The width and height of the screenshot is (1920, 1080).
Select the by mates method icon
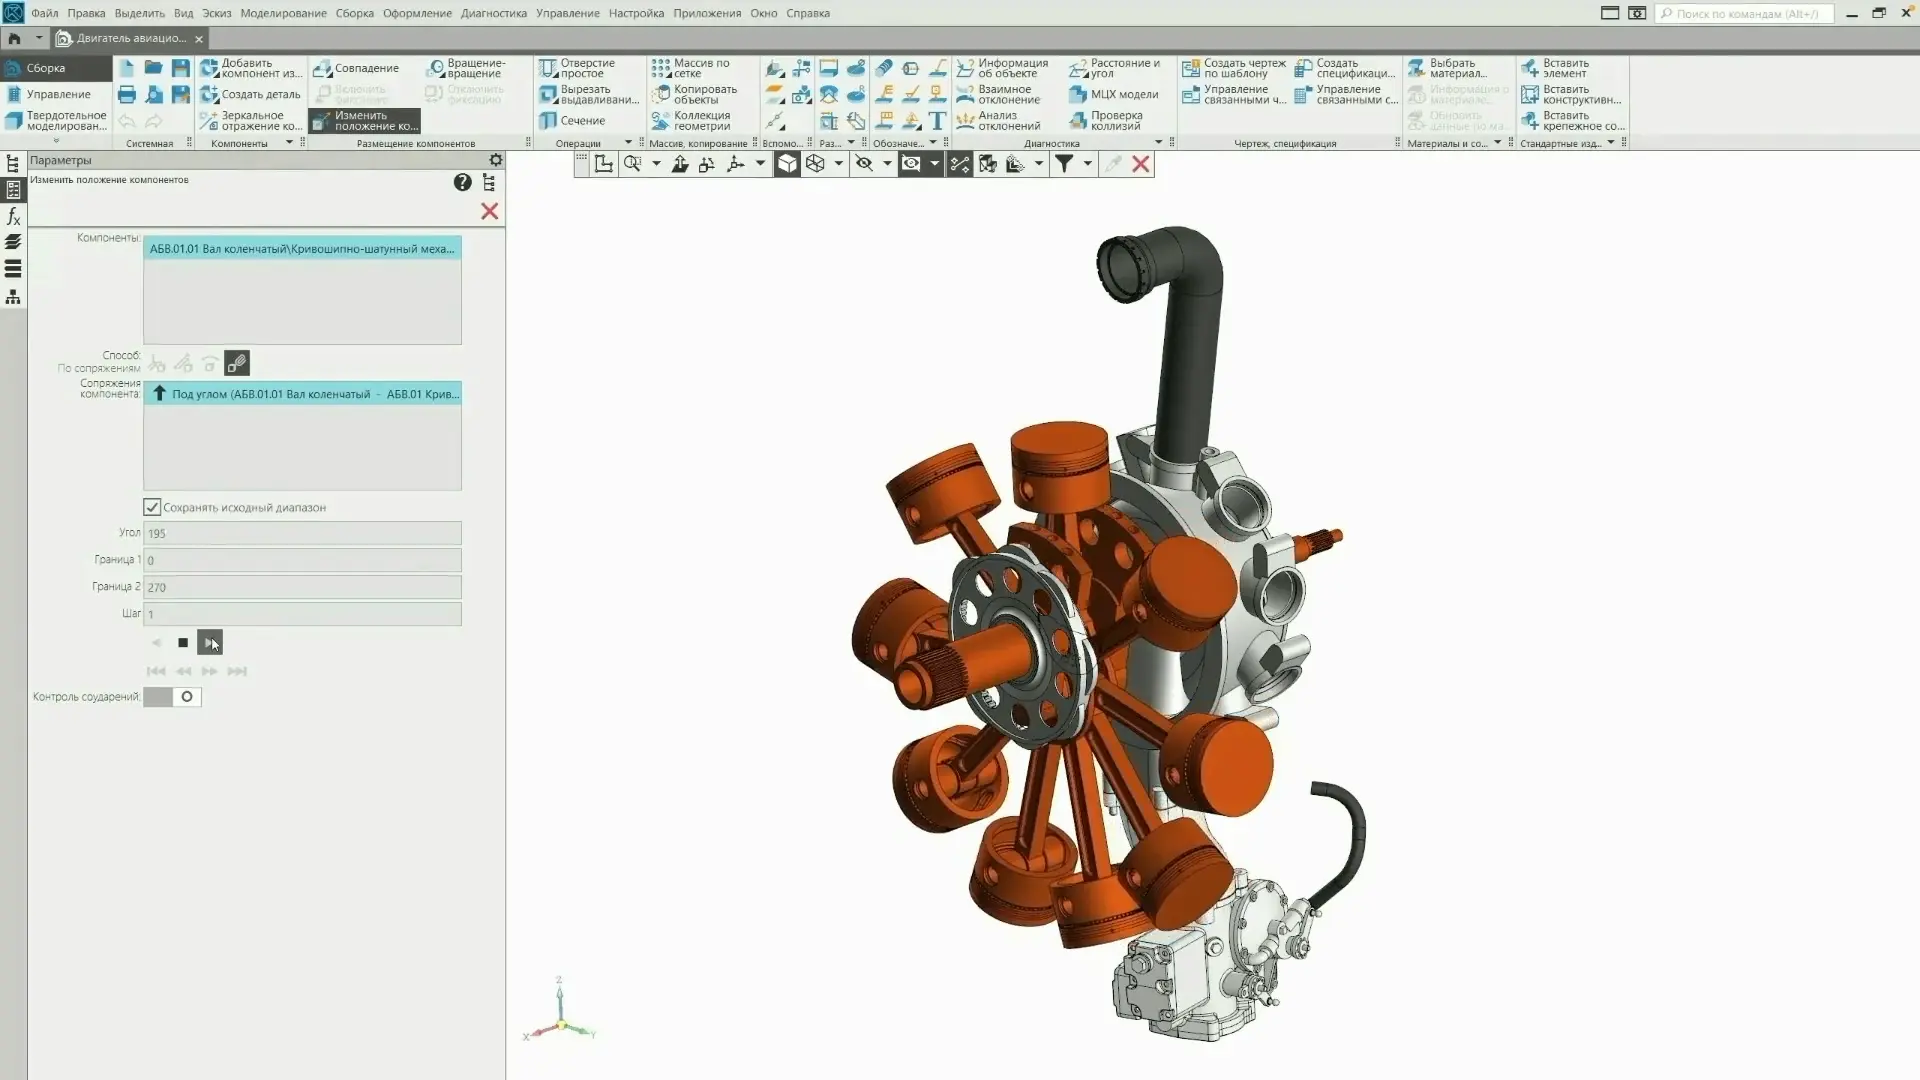pyautogui.click(x=237, y=363)
